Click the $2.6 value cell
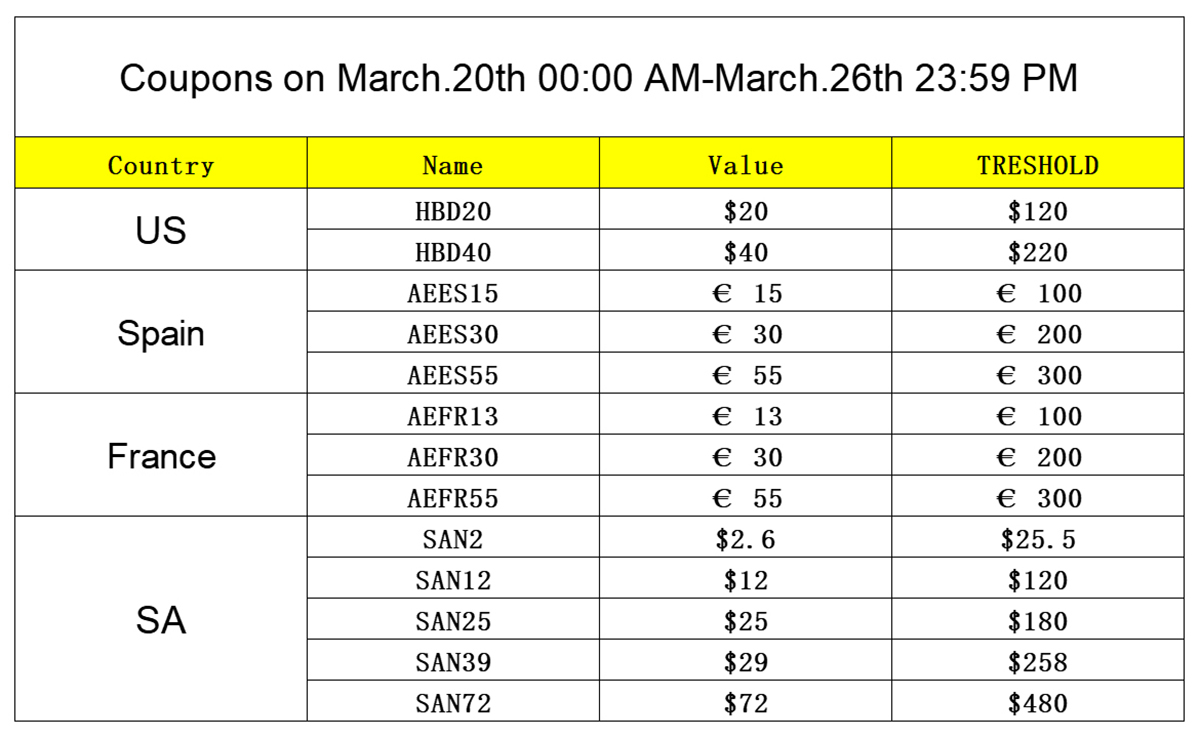Image resolution: width=1200 pixels, height=738 pixels. 745,539
